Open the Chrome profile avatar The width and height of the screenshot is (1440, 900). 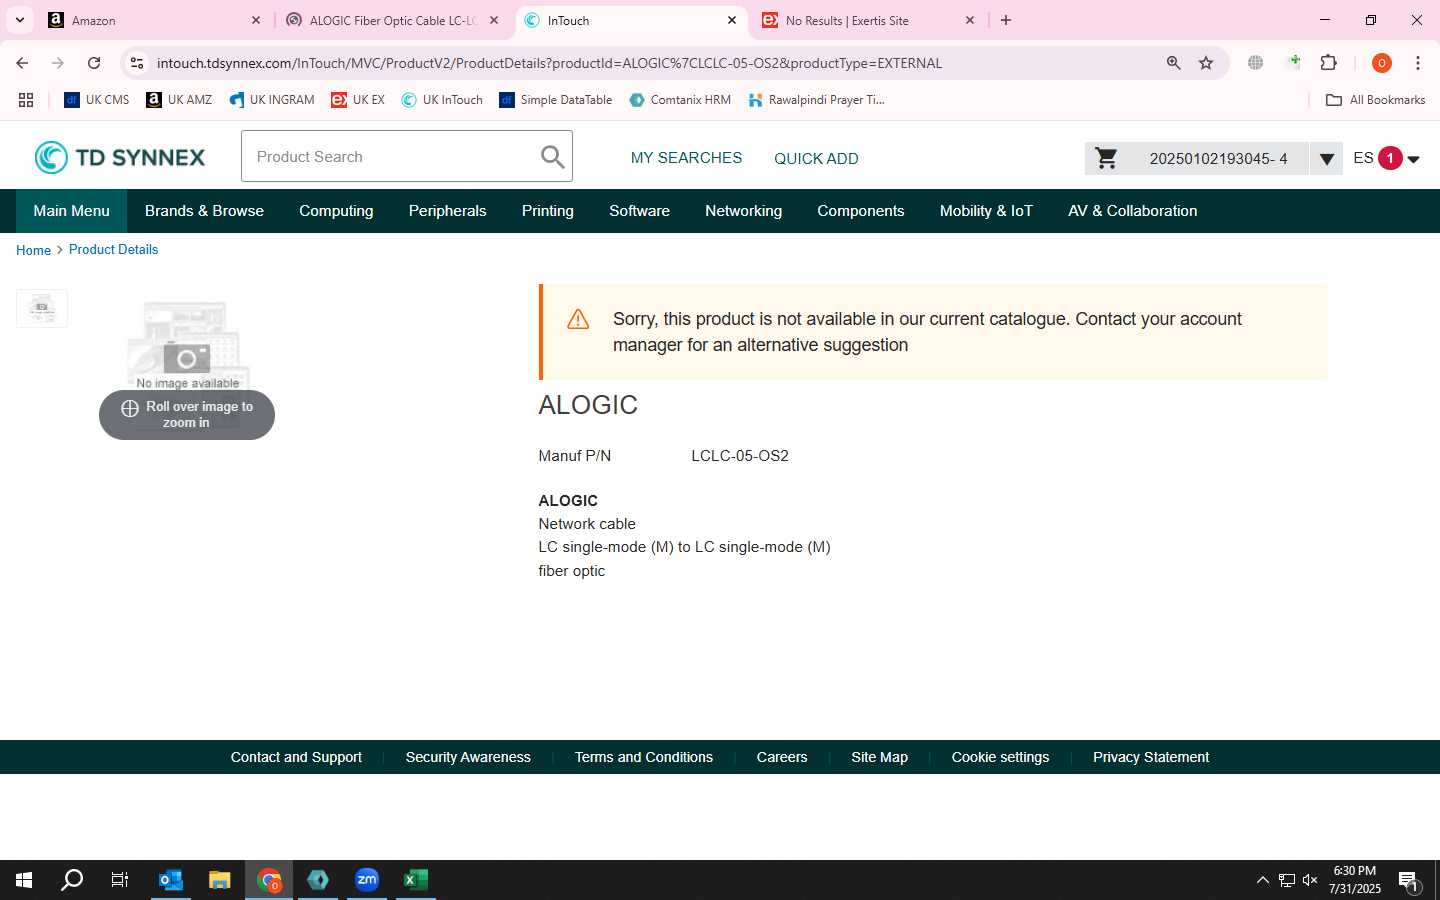point(1382,63)
